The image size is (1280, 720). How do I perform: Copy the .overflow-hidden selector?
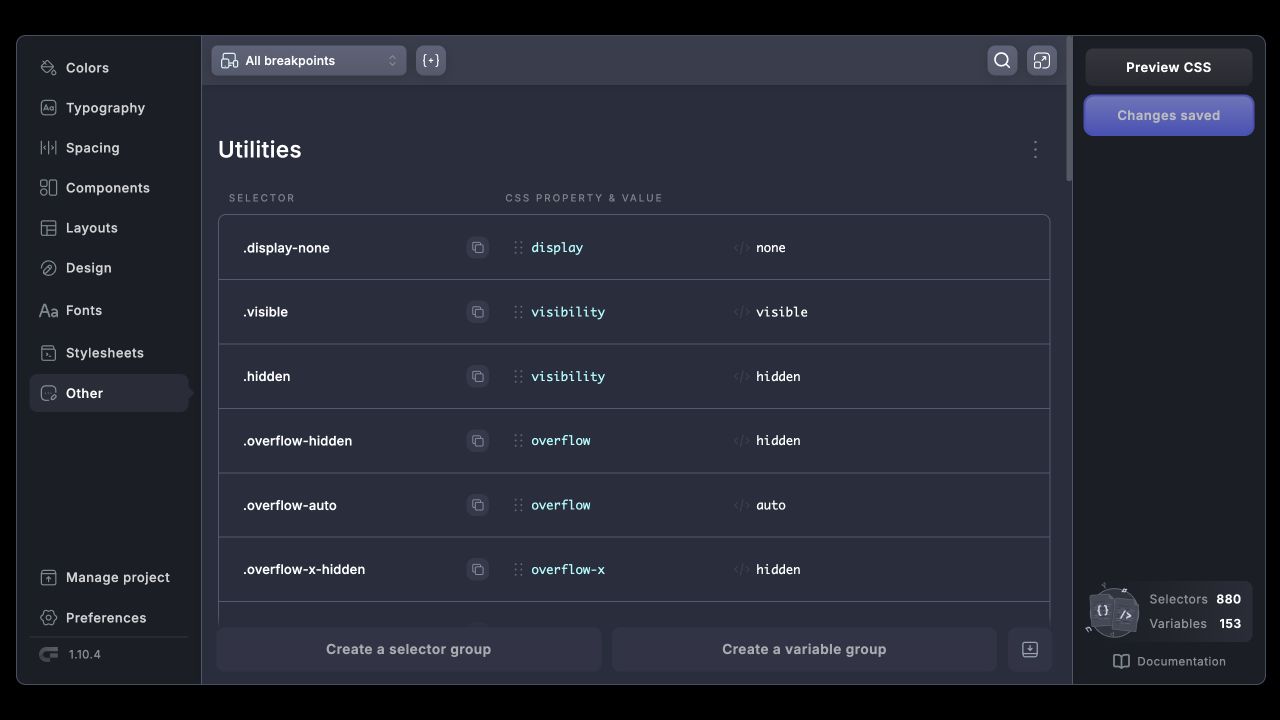(x=478, y=440)
